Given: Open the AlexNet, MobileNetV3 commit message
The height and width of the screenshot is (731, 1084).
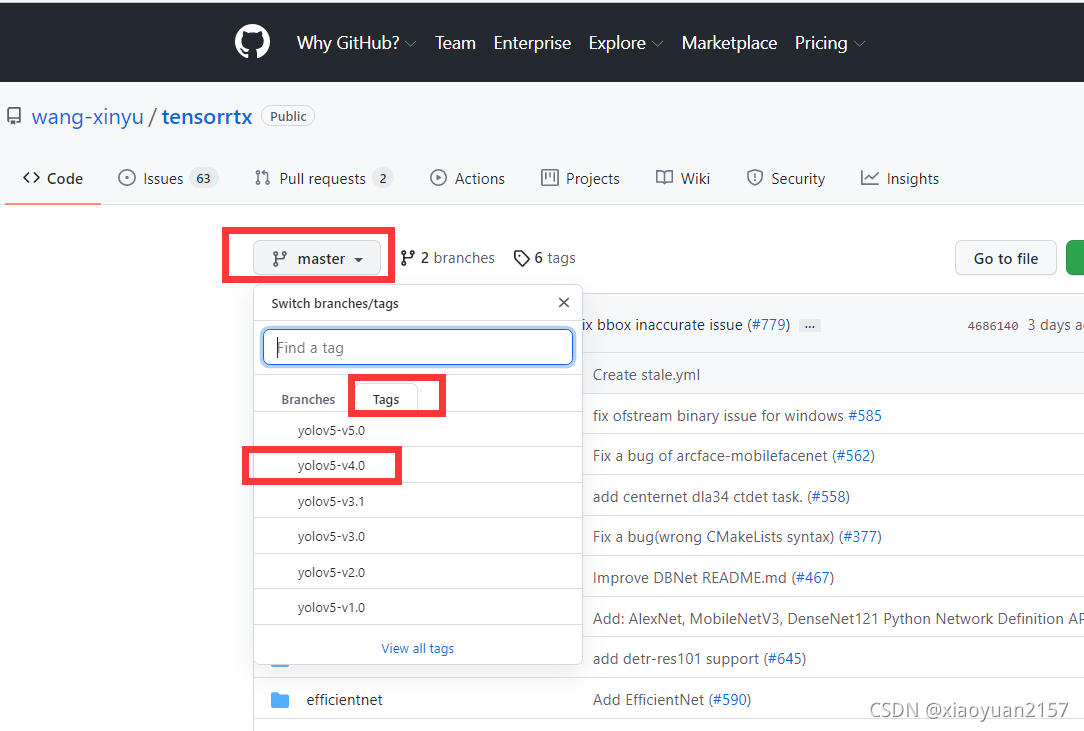Looking at the screenshot, I should (838, 618).
